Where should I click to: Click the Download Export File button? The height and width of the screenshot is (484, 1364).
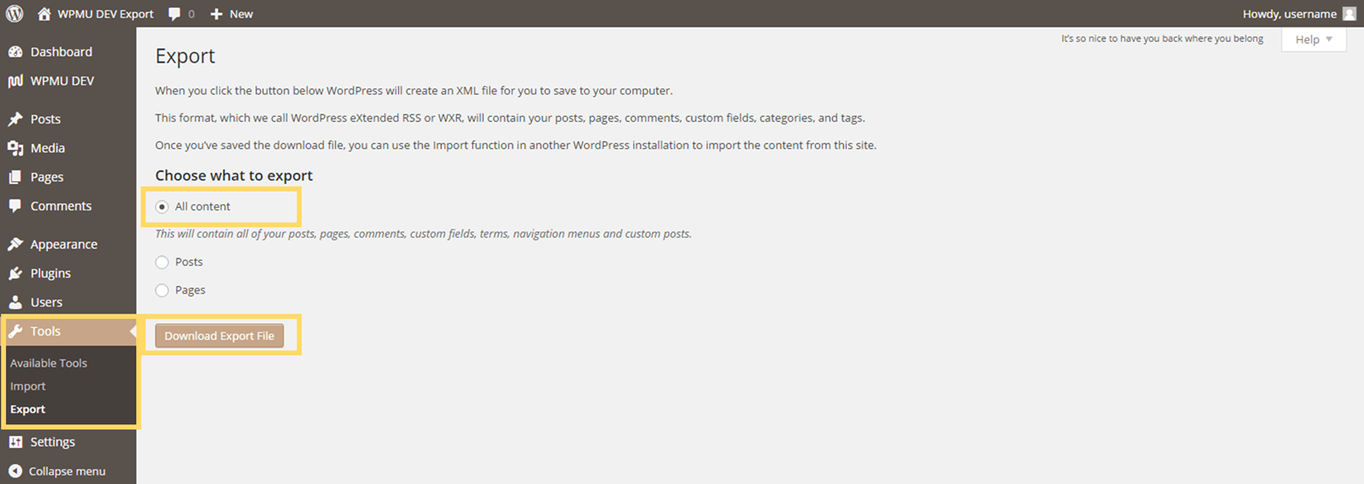pos(219,336)
